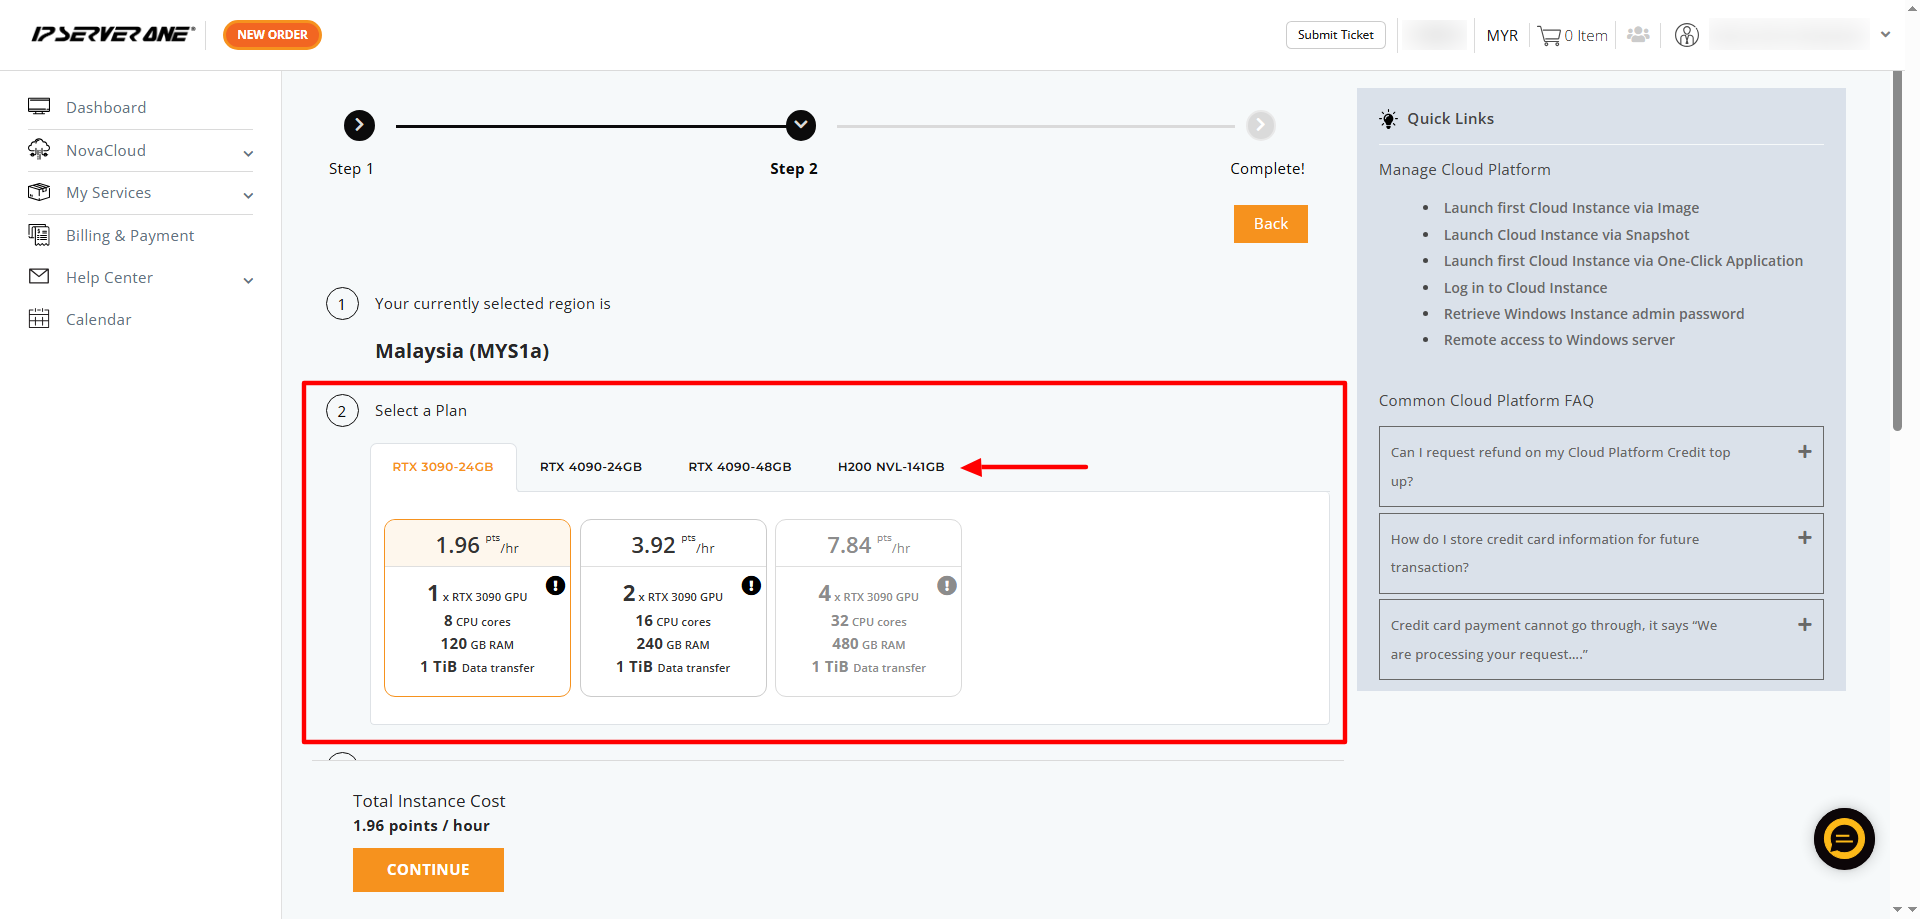Open the MYR currency selector

coord(1502,35)
